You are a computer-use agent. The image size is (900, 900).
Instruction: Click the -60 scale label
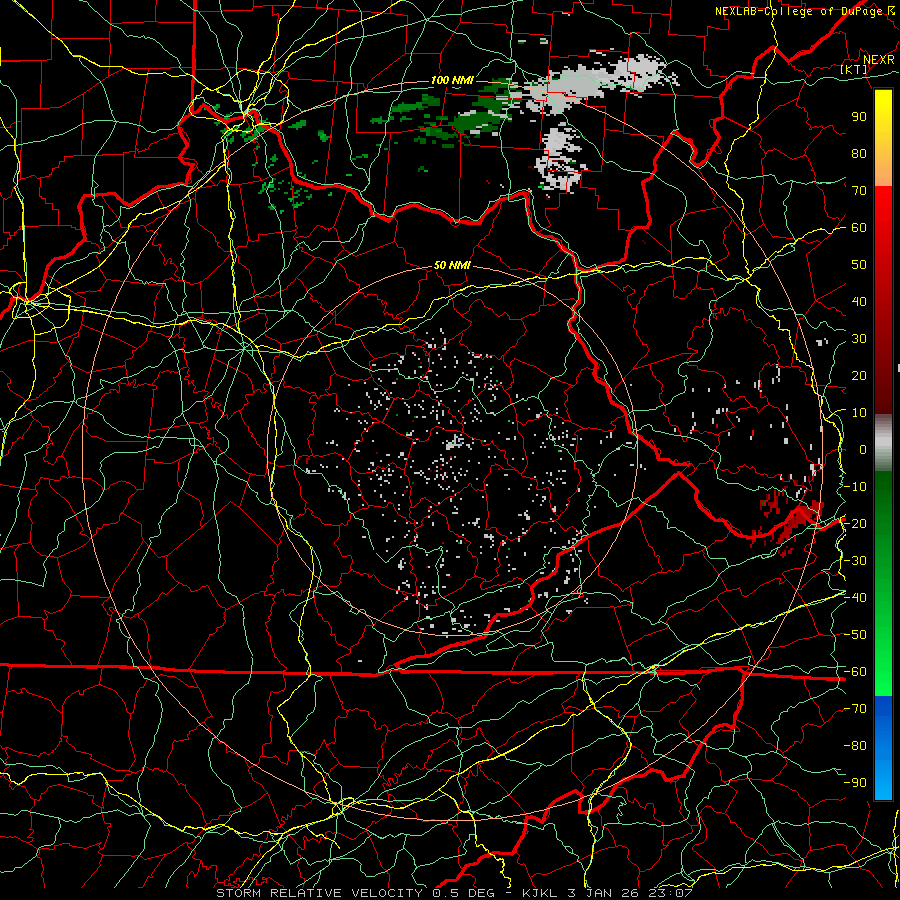pyautogui.click(x=855, y=672)
